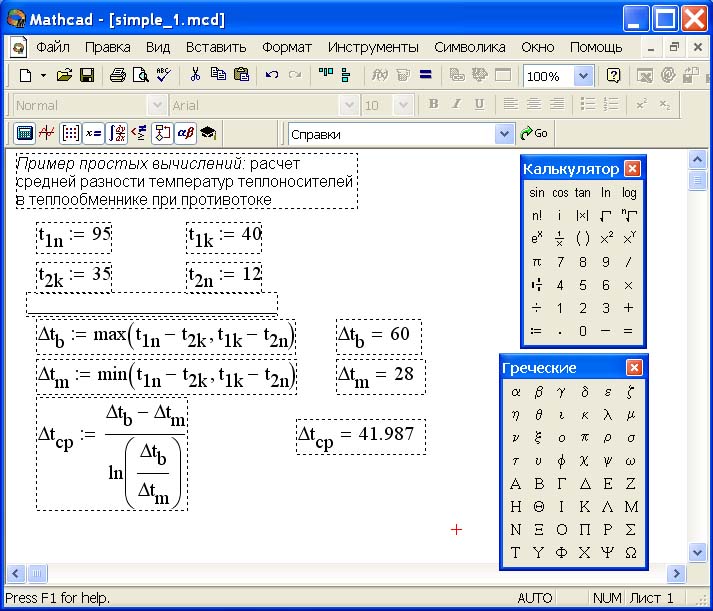Open the Символика menu

[470, 47]
